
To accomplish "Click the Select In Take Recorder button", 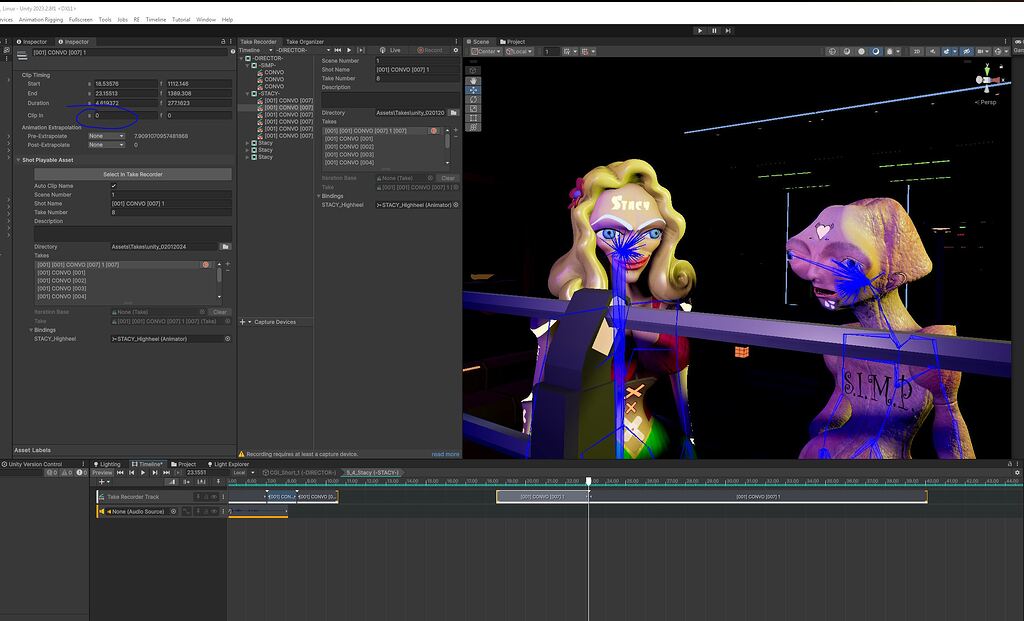I will coord(132,174).
